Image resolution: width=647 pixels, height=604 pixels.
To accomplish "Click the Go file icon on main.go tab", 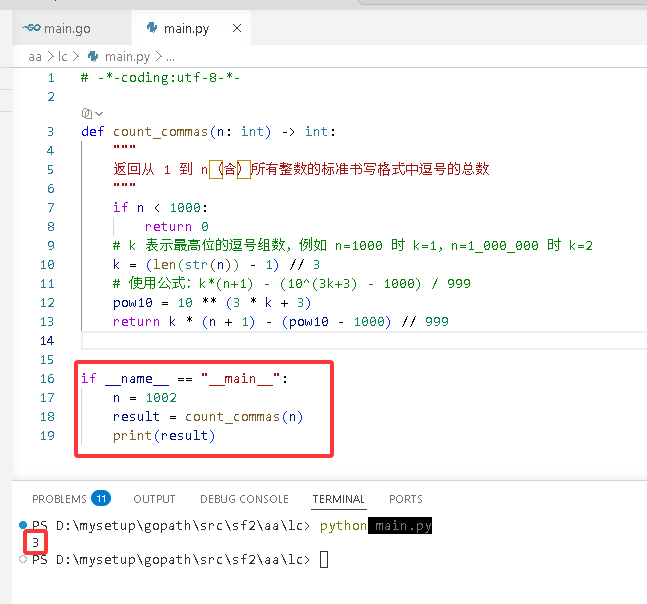I will tap(31, 28).
